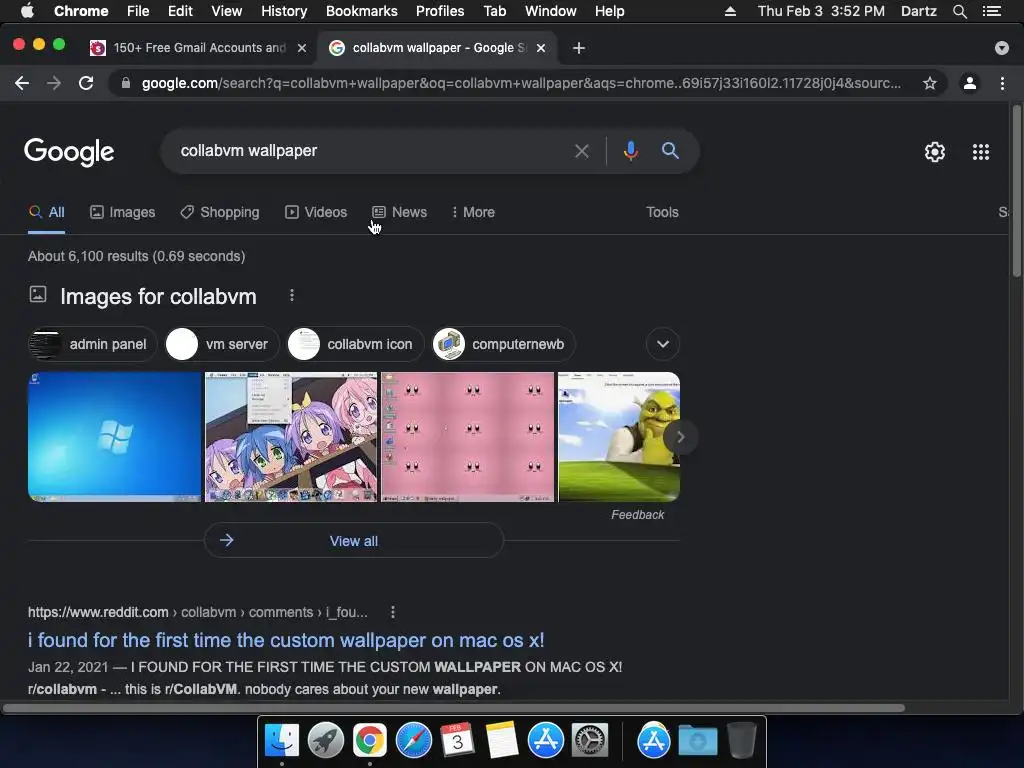Open the anime girls wallpaper thumbnail

[291, 437]
